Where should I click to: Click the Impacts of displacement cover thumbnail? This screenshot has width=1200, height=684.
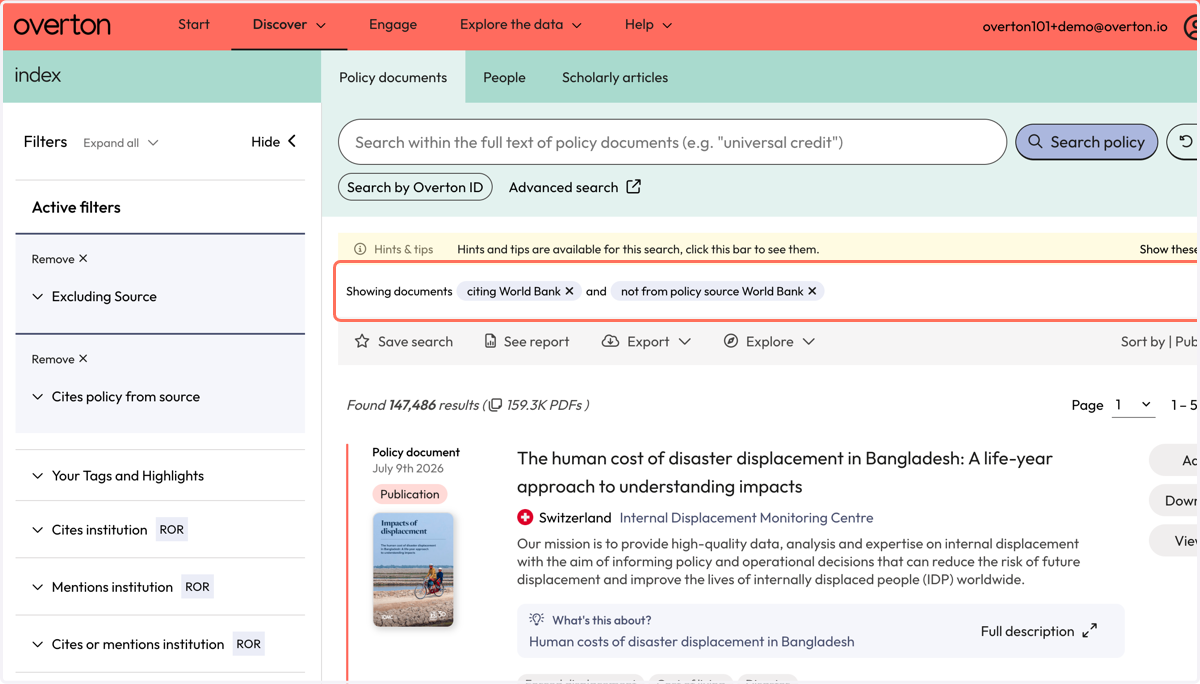coord(413,570)
